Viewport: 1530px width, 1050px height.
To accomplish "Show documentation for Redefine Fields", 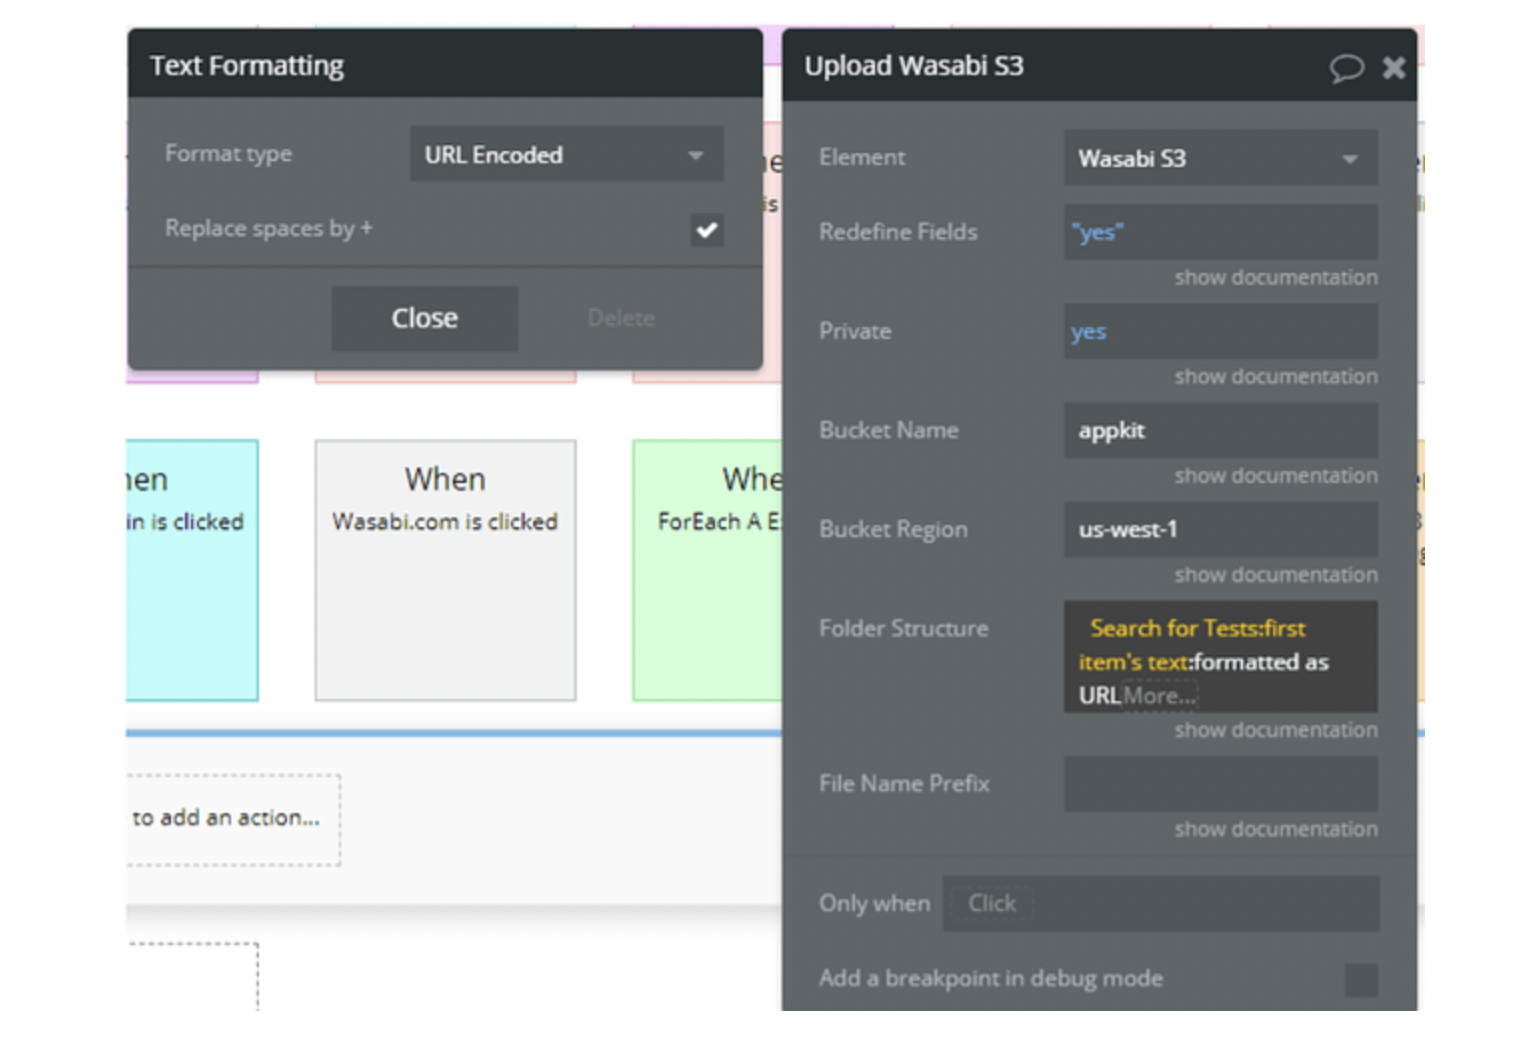I will (1275, 278).
